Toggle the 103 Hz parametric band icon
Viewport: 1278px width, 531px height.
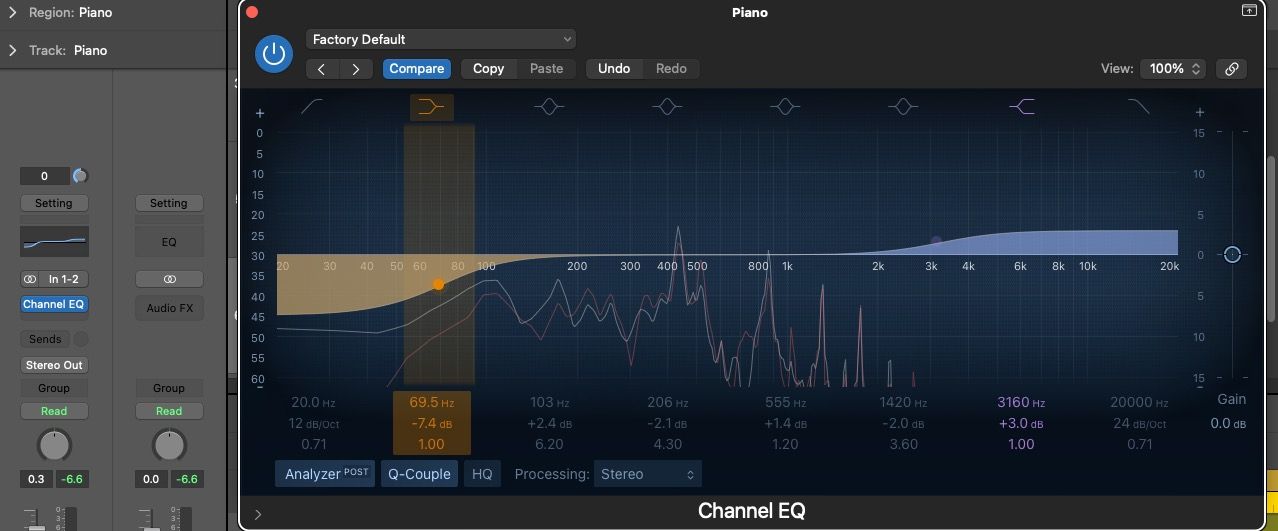pyautogui.click(x=549, y=106)
